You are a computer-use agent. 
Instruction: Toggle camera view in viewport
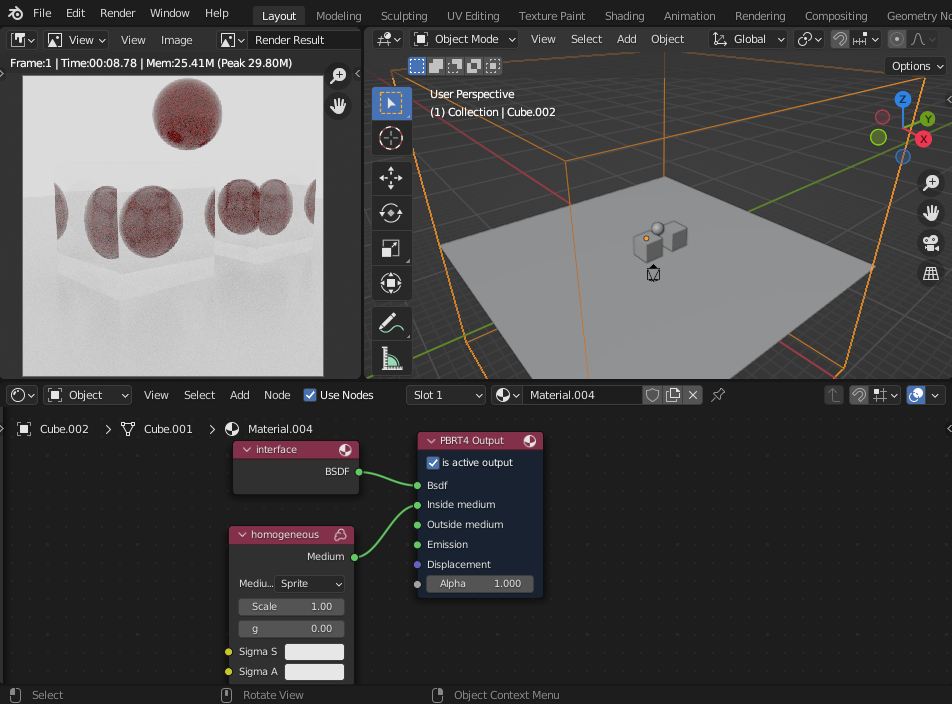click(x=931, y=242)
